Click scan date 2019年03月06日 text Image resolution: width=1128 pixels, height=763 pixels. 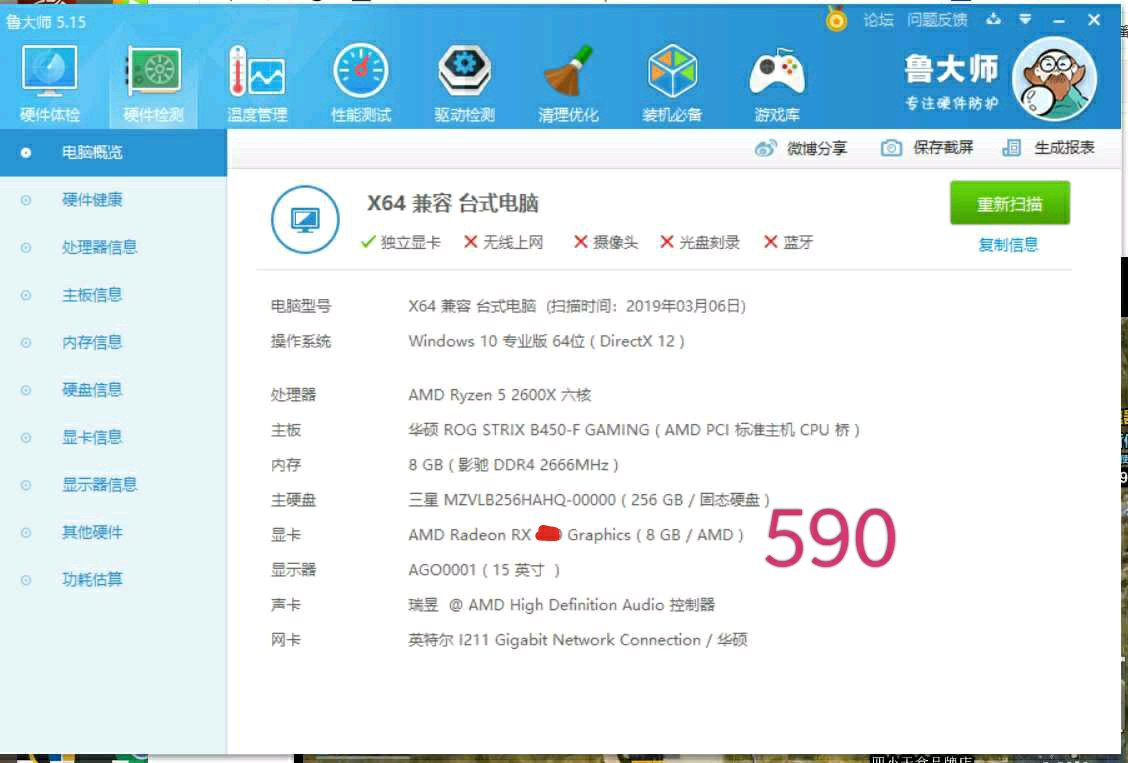click(x=683, y=306)
